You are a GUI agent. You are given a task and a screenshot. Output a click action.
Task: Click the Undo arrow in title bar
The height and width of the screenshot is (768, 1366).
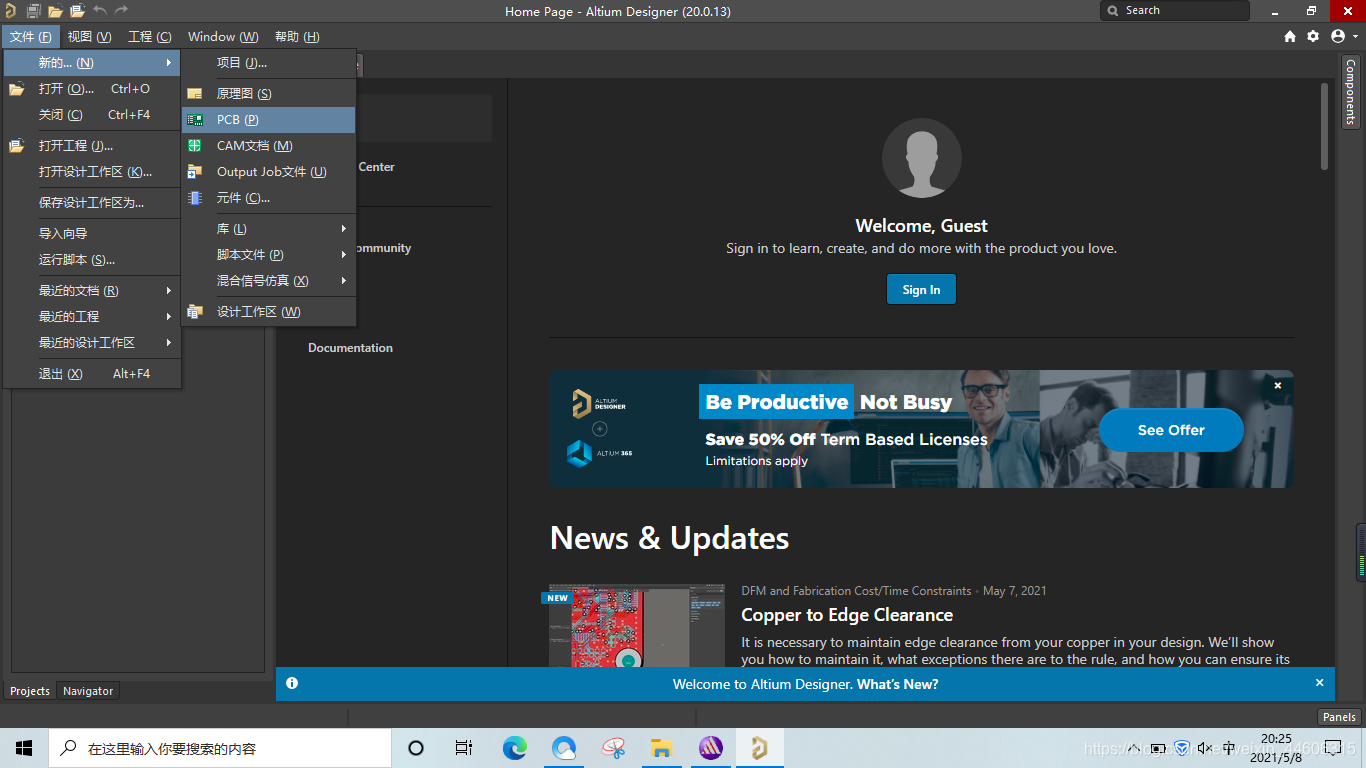100,11
